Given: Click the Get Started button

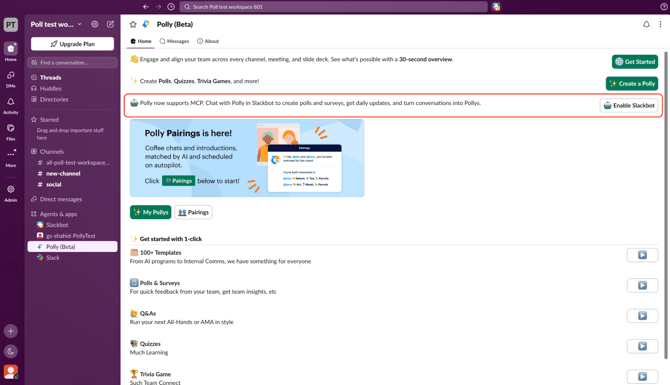Looking at the screenshot, I should click(x=635, y=62).
